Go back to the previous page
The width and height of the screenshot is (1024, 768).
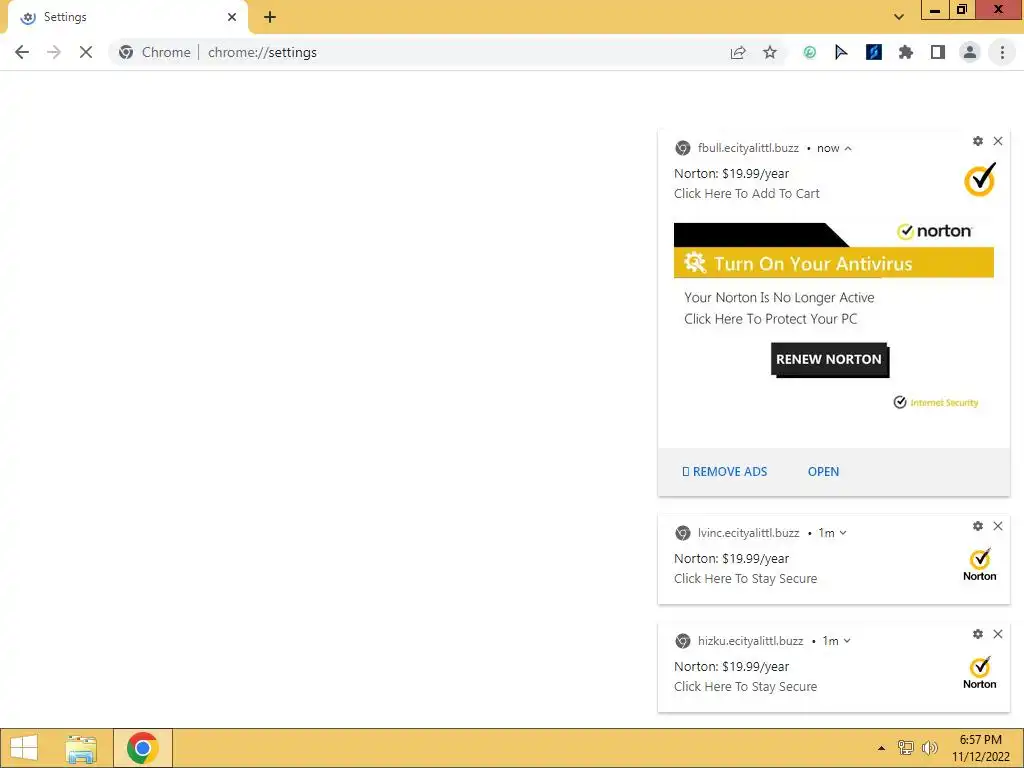(22, 52)
